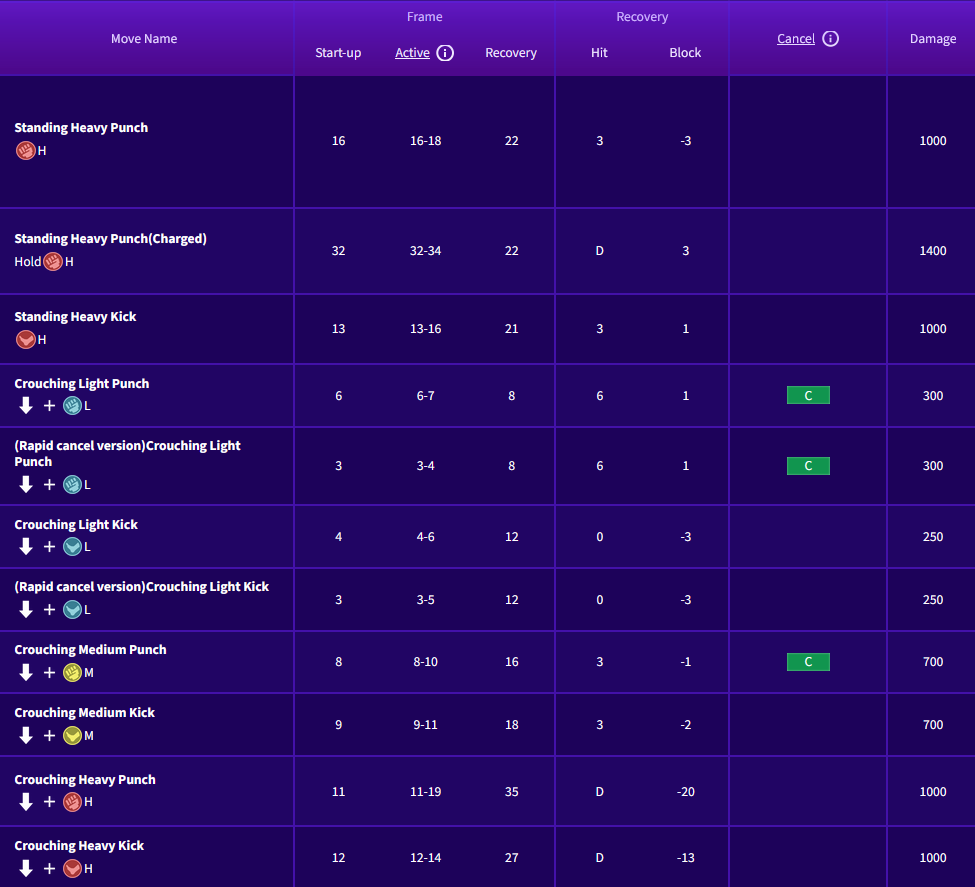Click the C badge in Rapid cancel Crouching Light Punch row

(x=808, y=466)
